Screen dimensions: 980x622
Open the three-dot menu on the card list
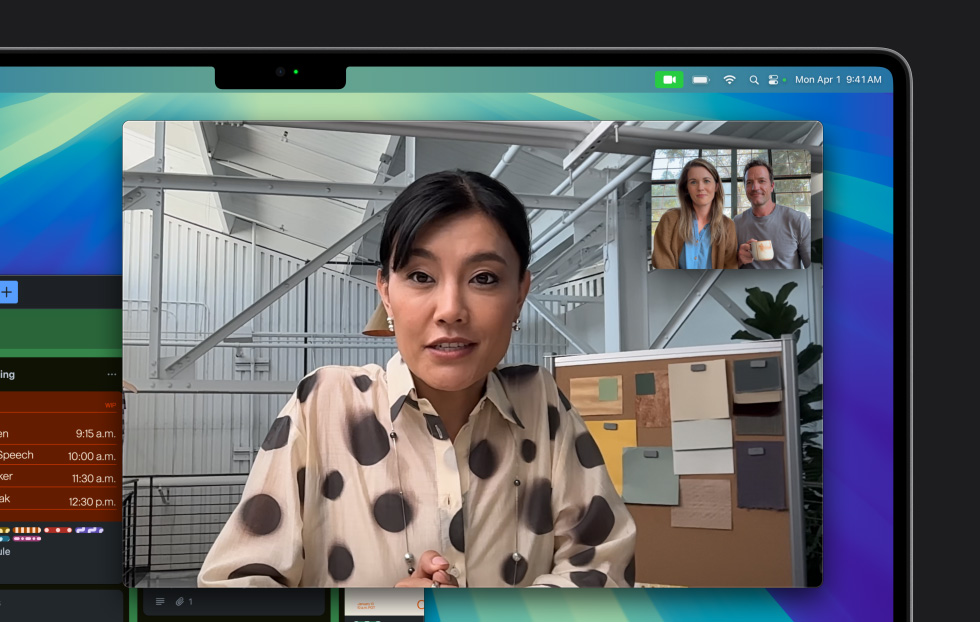click(x=111, y=374)
